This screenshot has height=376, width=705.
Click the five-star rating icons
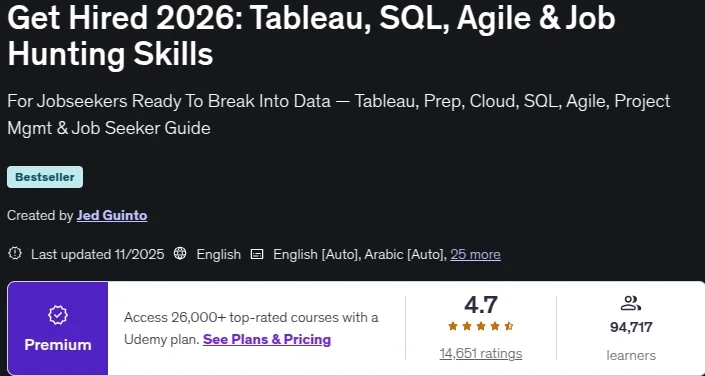pos(481,326)
